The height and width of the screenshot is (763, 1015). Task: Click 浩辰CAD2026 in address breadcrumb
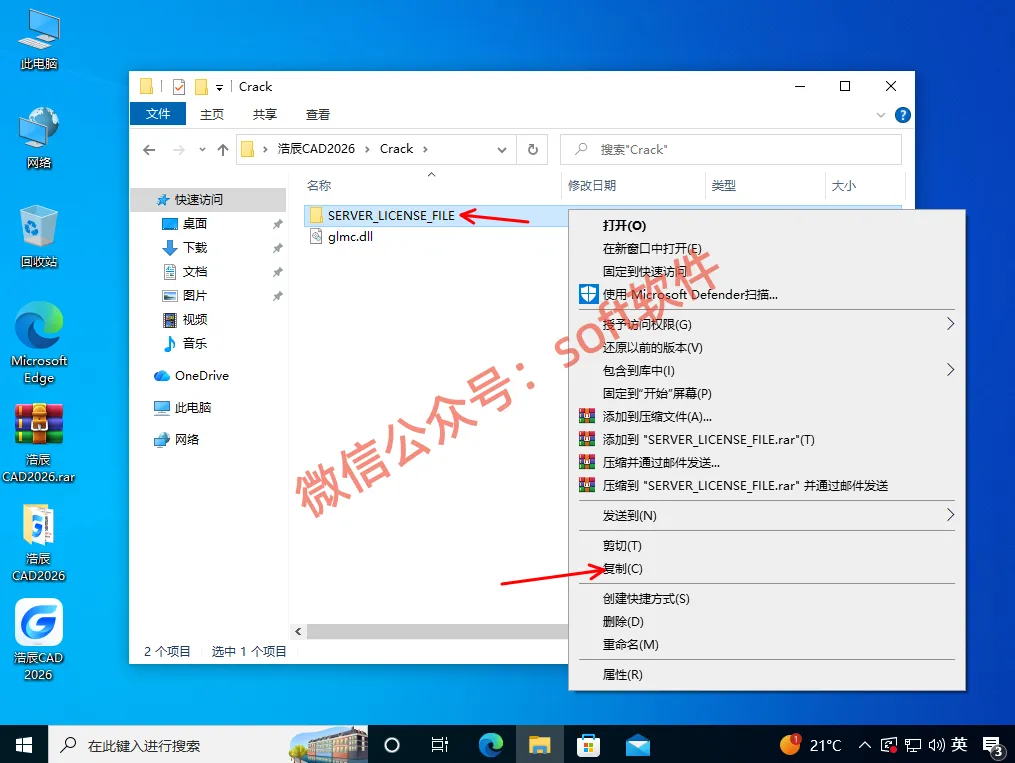pyautogui.click(x=316, y=149)
